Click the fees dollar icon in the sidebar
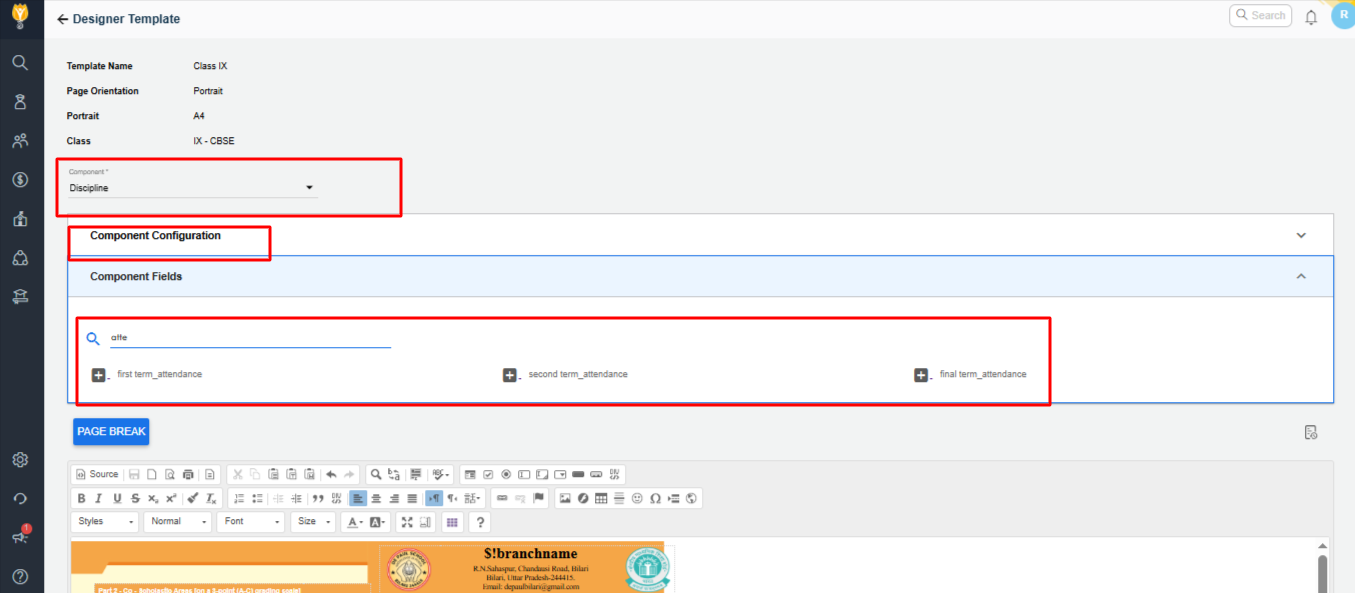 click(x=20, y=180)
